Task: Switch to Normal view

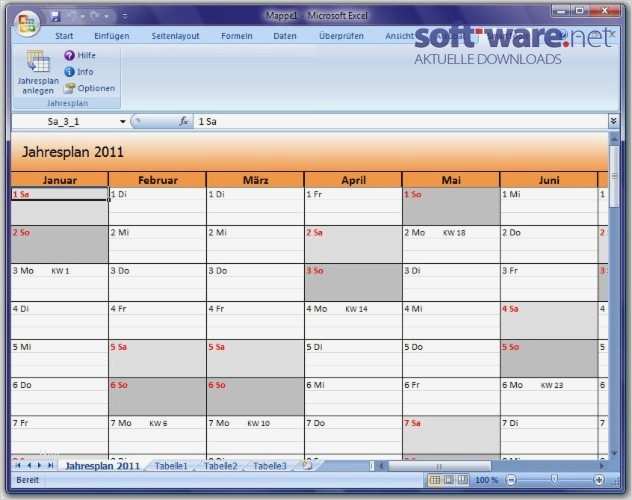Action: click(435, 480)
